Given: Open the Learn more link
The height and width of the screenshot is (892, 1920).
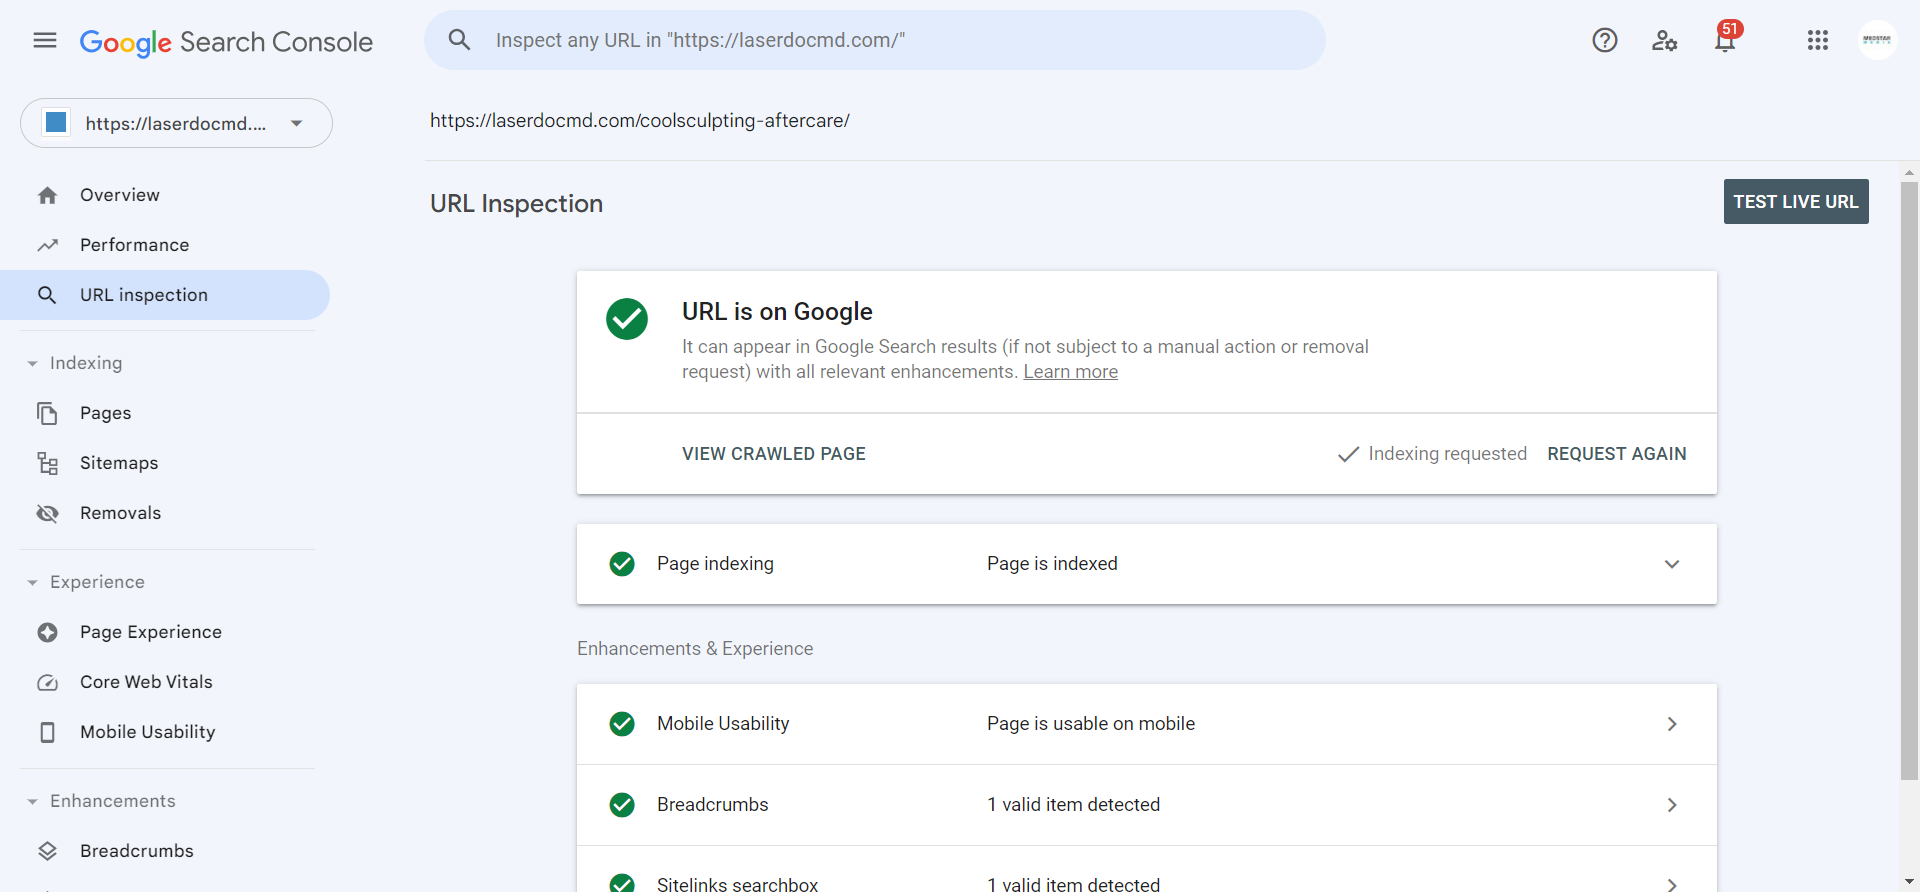Looking at the screenshot, I should coord(1070,372).
